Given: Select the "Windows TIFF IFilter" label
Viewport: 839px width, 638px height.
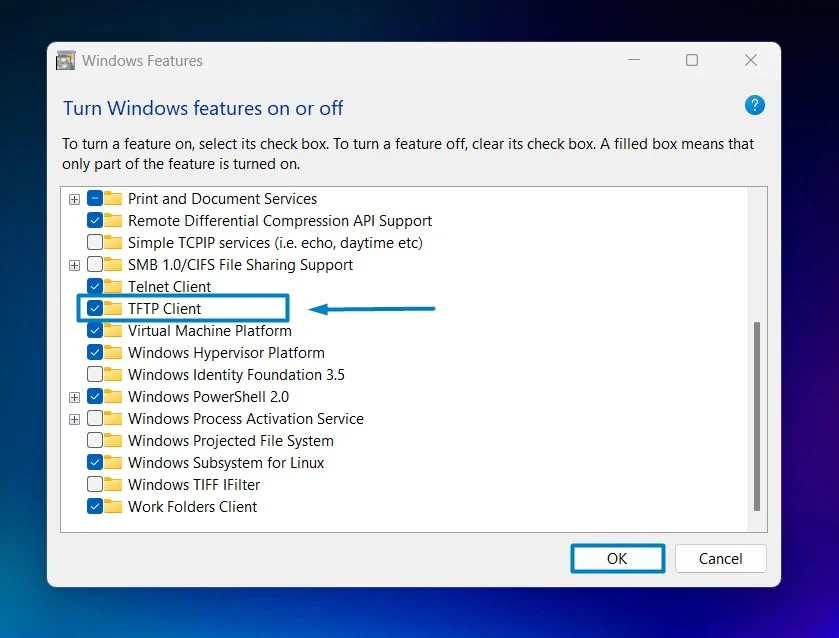Looking at the screenshot, I should coord(194,485).
